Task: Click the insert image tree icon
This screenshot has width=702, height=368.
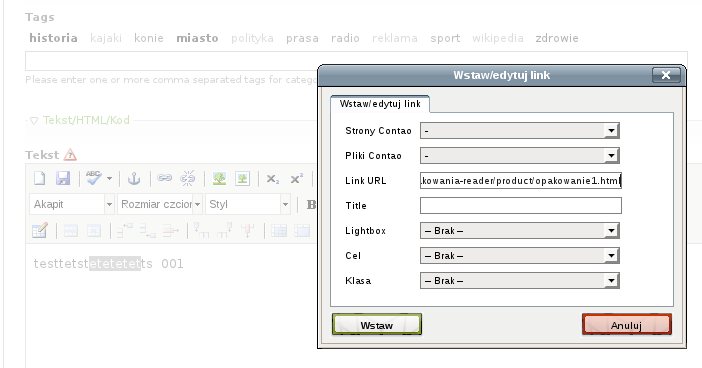Action: (219, 179)
